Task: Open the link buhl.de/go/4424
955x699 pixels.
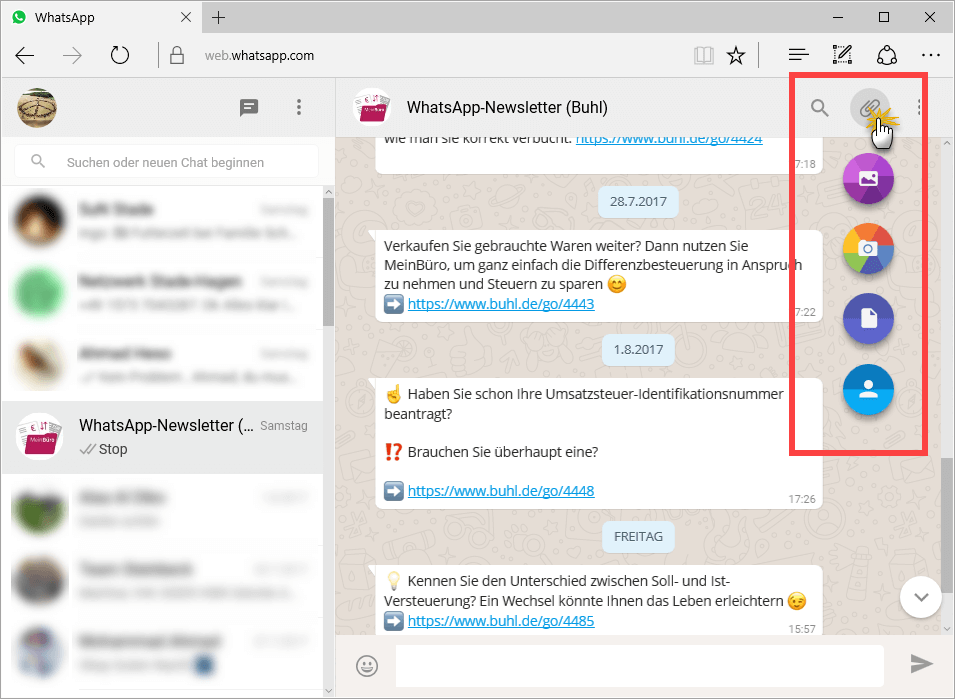Action: coord(669,139)
